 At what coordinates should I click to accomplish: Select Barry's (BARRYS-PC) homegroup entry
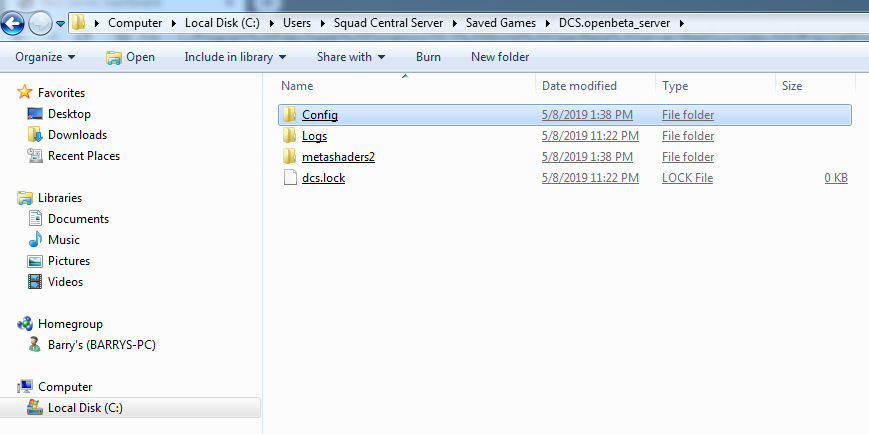[x=101, y=345]
